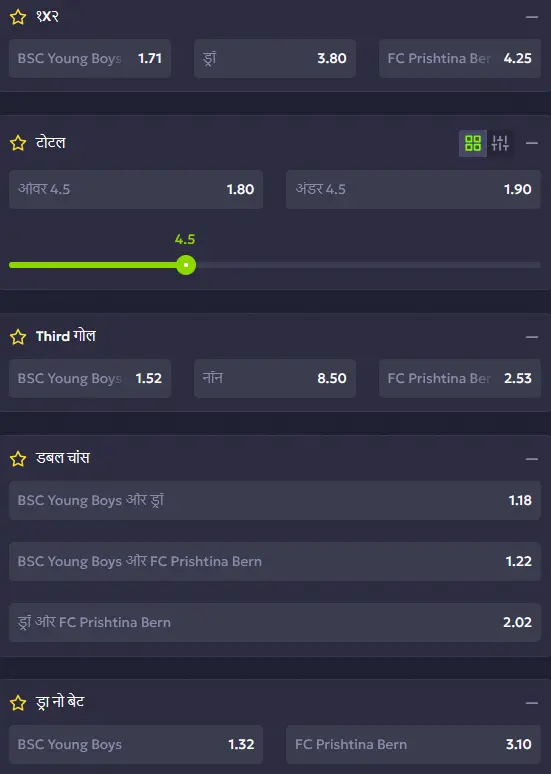Screen dimensions: 551x774
Task: Collapse the ड्रा नो बेट section
Action: (532, 703)
